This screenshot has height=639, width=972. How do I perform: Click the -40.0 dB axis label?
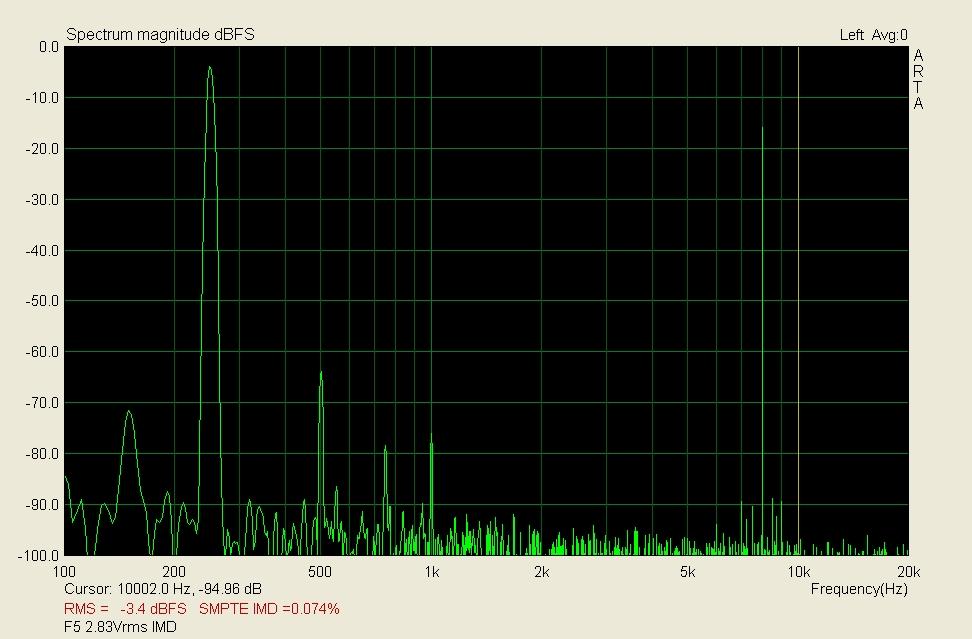(42, 251)
